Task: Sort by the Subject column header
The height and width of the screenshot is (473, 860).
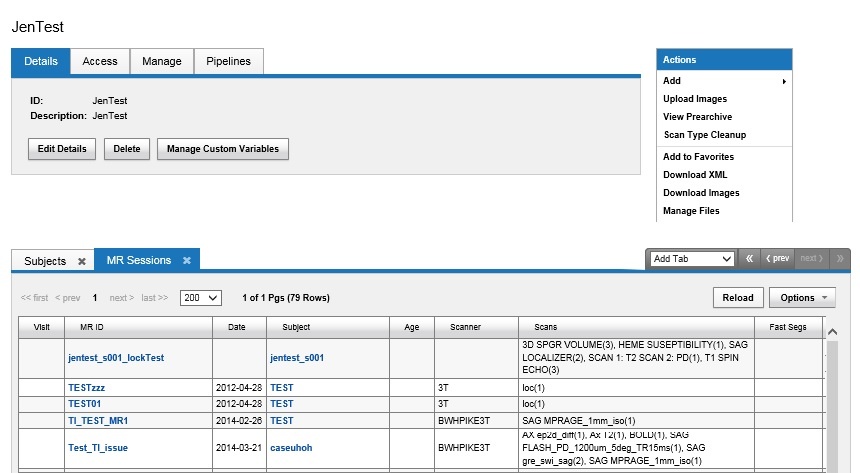Action: [328, 327]
